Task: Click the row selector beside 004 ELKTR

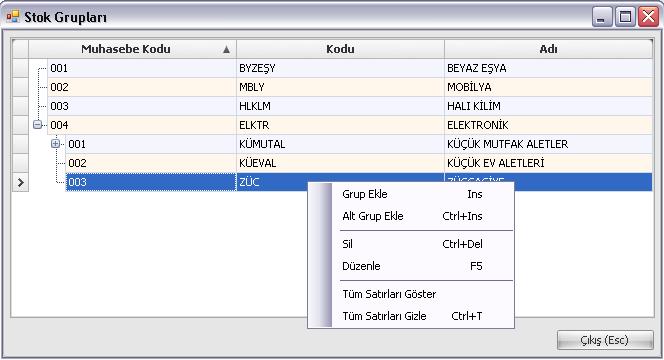Action: coord(20,125)
